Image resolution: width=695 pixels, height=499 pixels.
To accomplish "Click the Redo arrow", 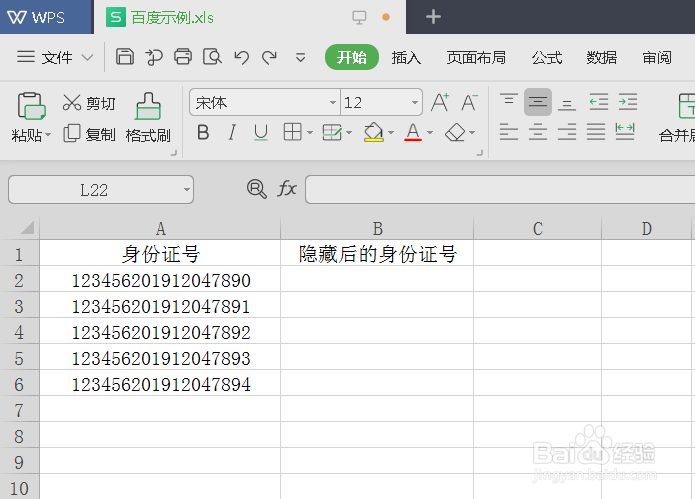I will click(269, 57).
